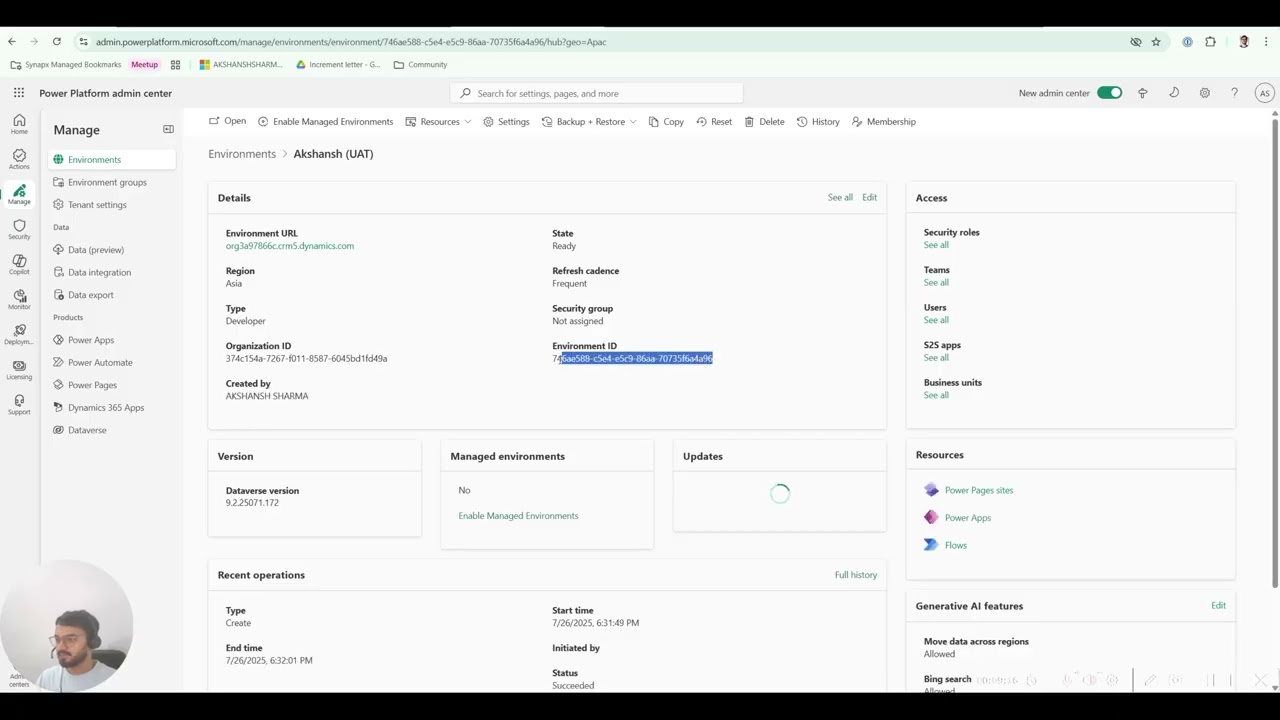The image size is (1280, 720).
Task: Open Full history of recent operations
Action: coord(856,575)
